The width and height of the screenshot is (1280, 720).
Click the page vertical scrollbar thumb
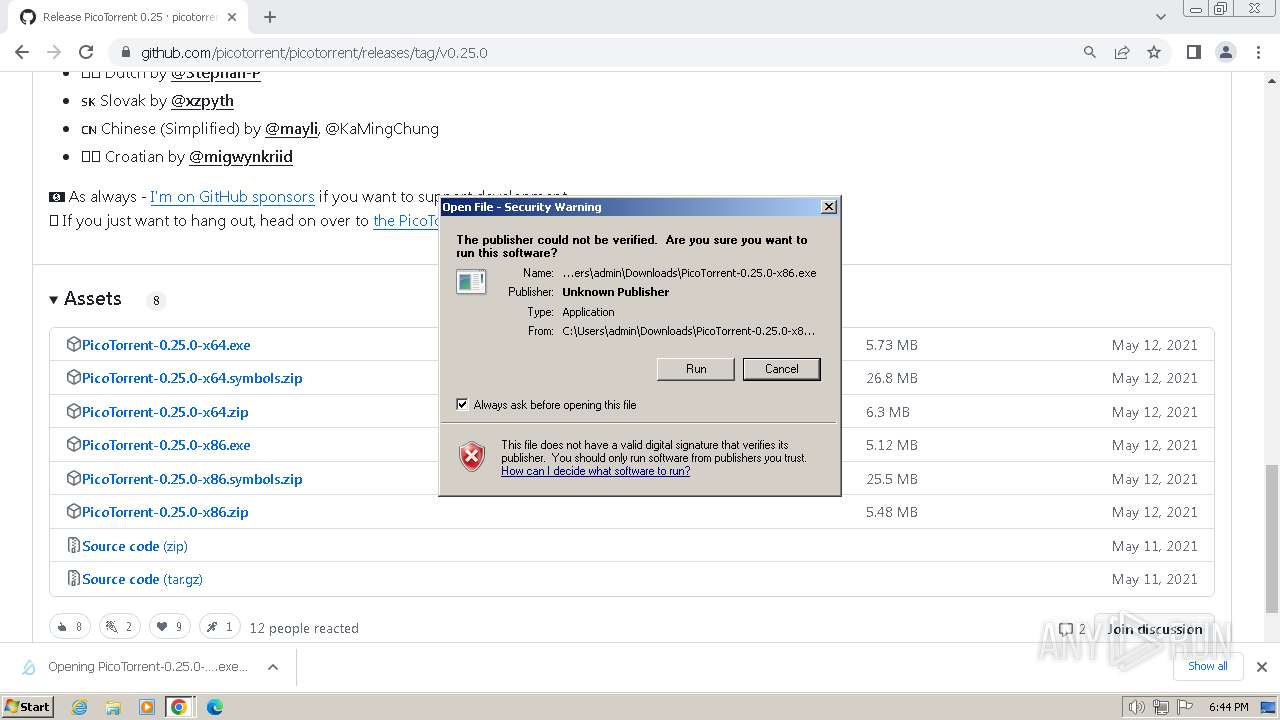coord(1272,538)
